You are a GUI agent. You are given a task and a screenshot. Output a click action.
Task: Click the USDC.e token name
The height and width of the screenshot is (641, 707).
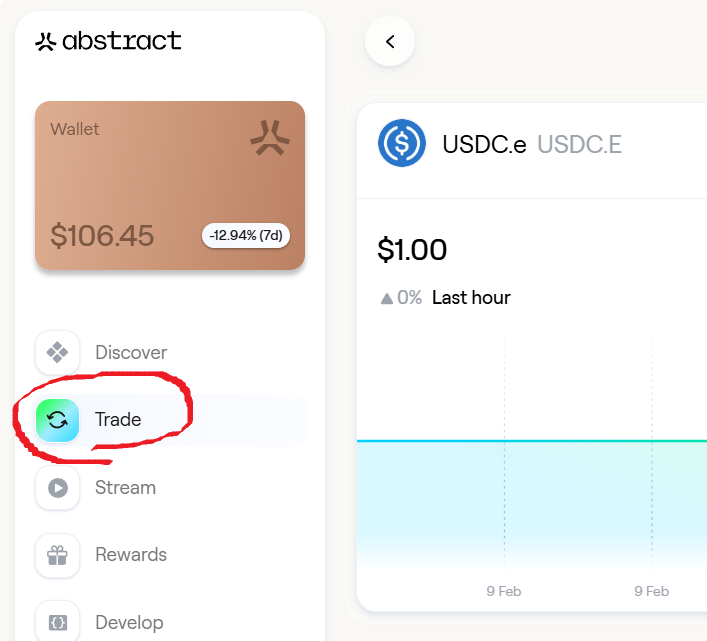coord(484,144)
